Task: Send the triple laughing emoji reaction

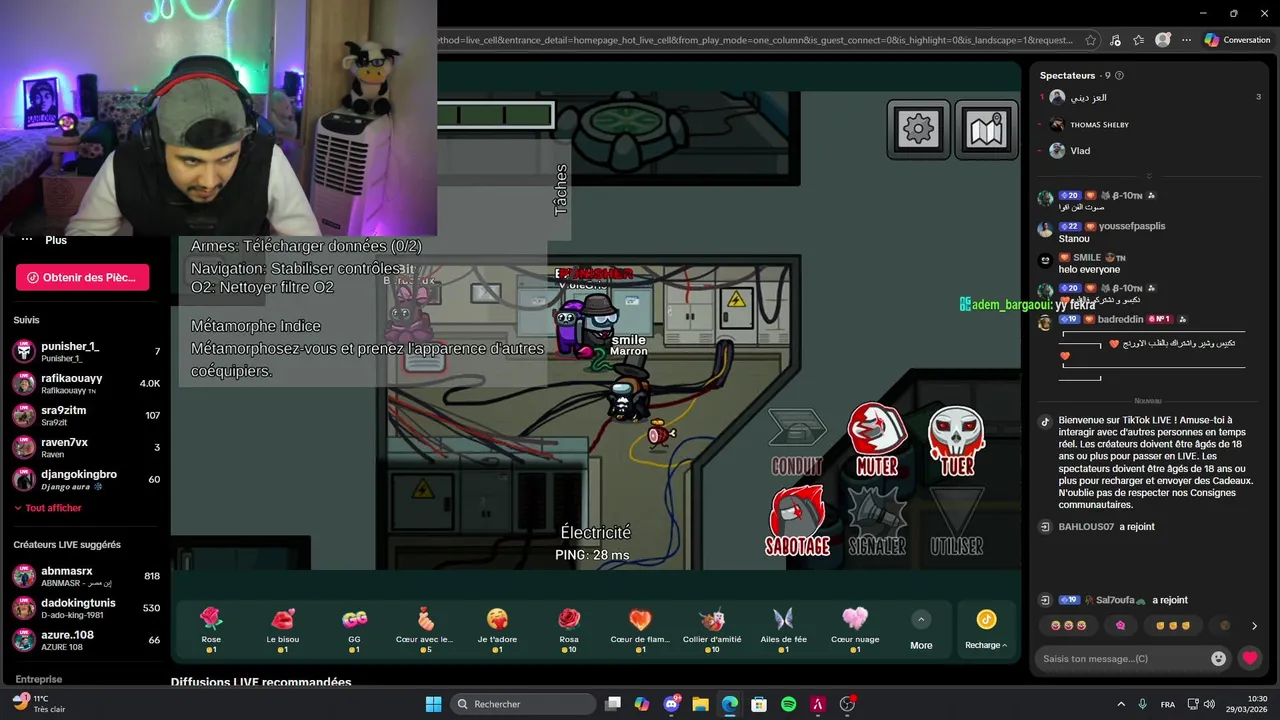Action: 1068,626
